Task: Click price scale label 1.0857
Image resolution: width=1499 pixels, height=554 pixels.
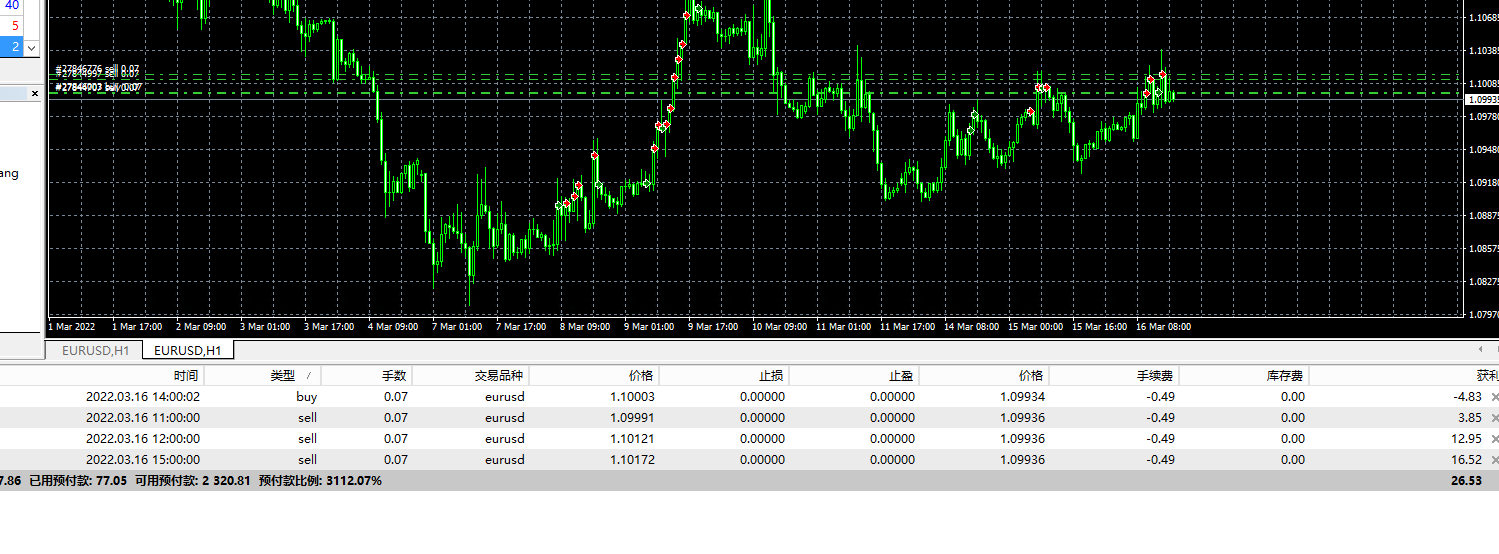Action: coord(1483,249)
